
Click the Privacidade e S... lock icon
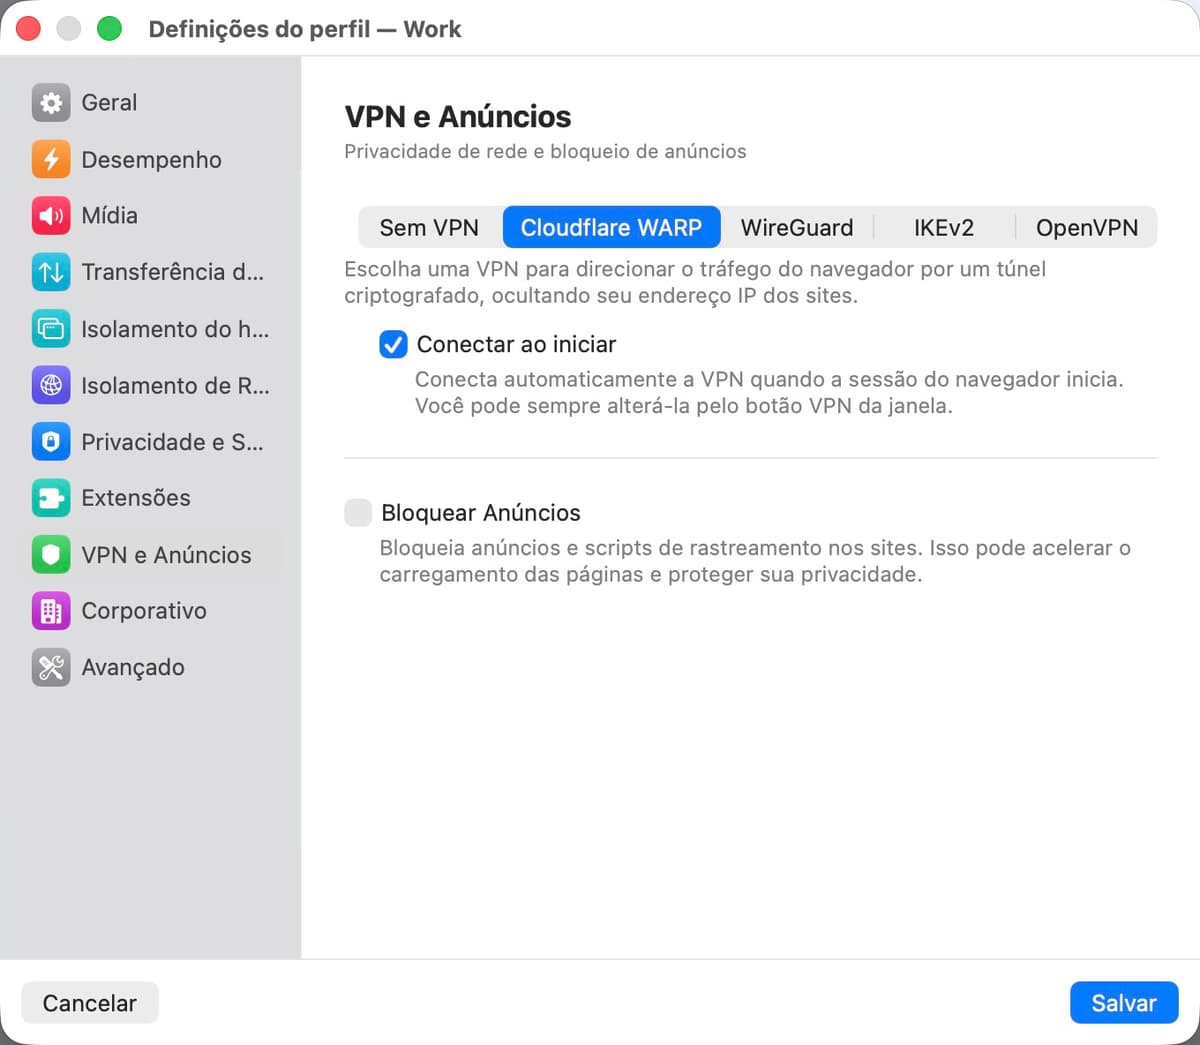(51, 442)
